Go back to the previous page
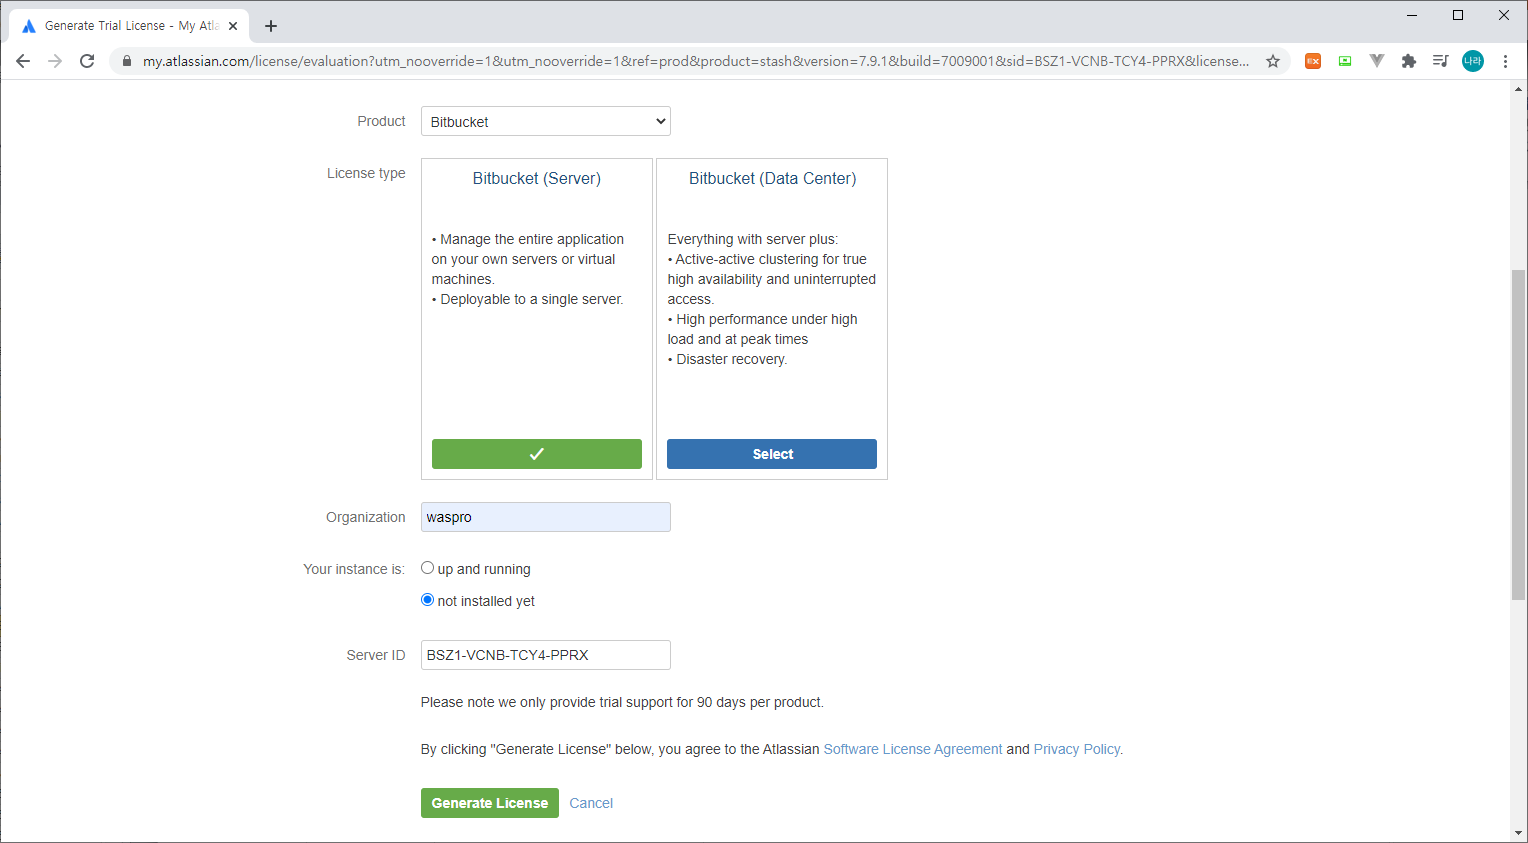This screenshot has height=843, width=1528. coord(23,61)
